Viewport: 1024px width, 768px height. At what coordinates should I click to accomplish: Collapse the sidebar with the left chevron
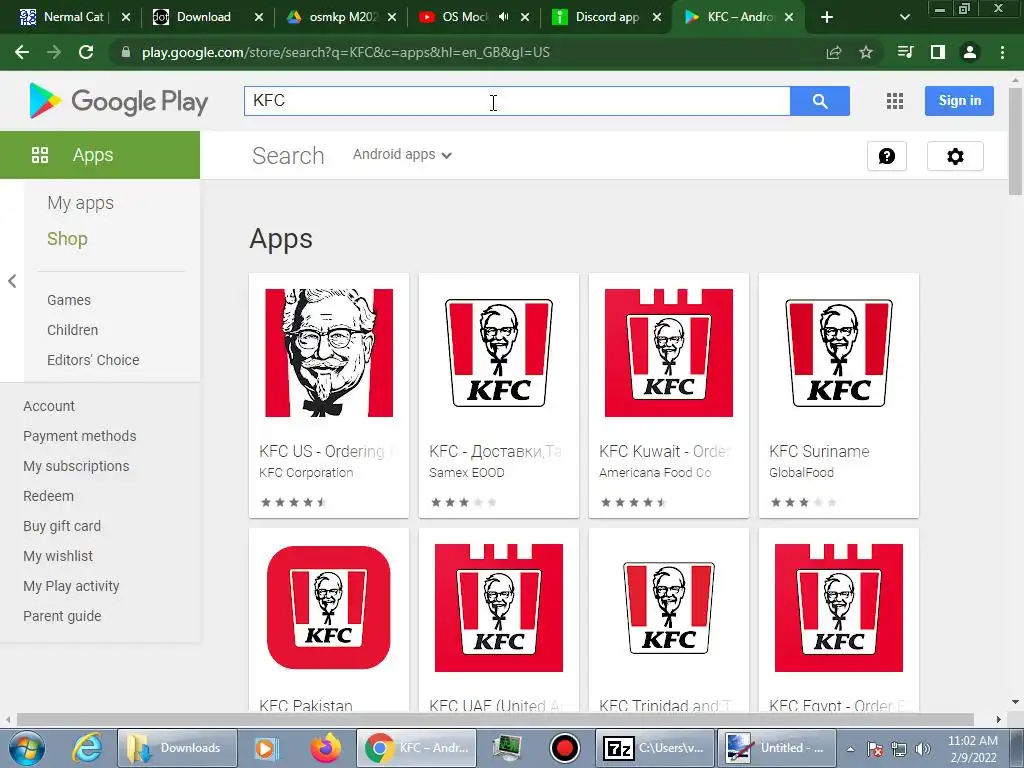click(x=12, y=281)
